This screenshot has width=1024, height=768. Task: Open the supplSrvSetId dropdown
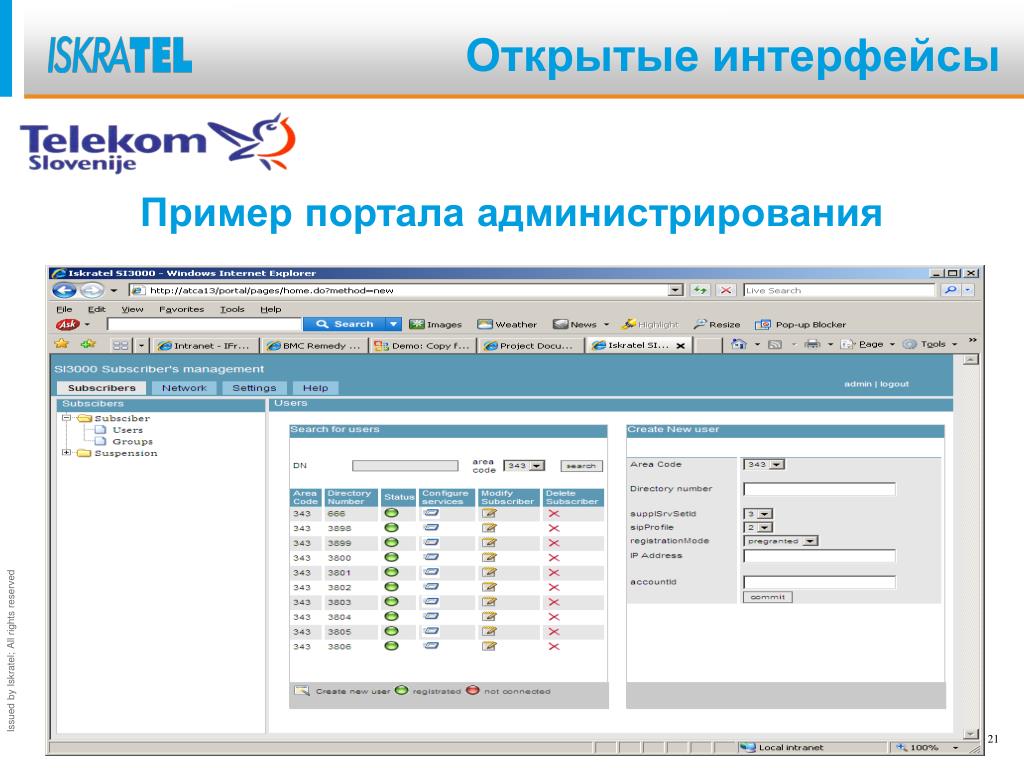(x=765, y=514)
